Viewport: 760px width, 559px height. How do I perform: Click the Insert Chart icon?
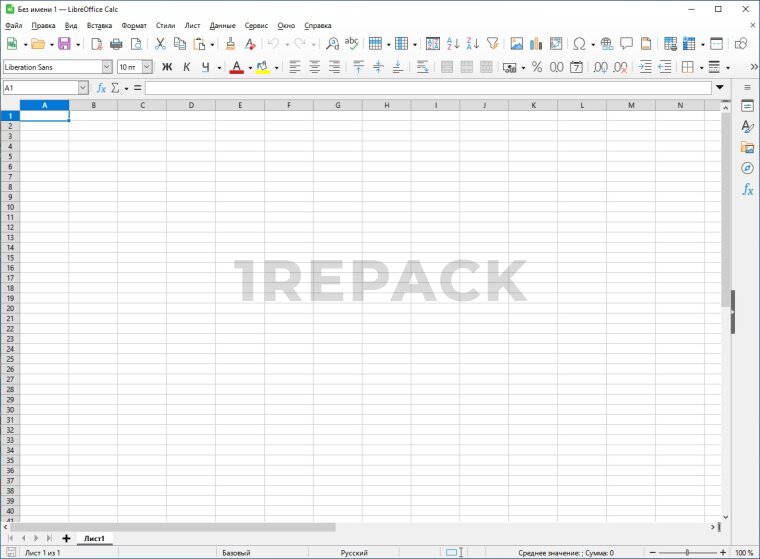coord(536,44)
